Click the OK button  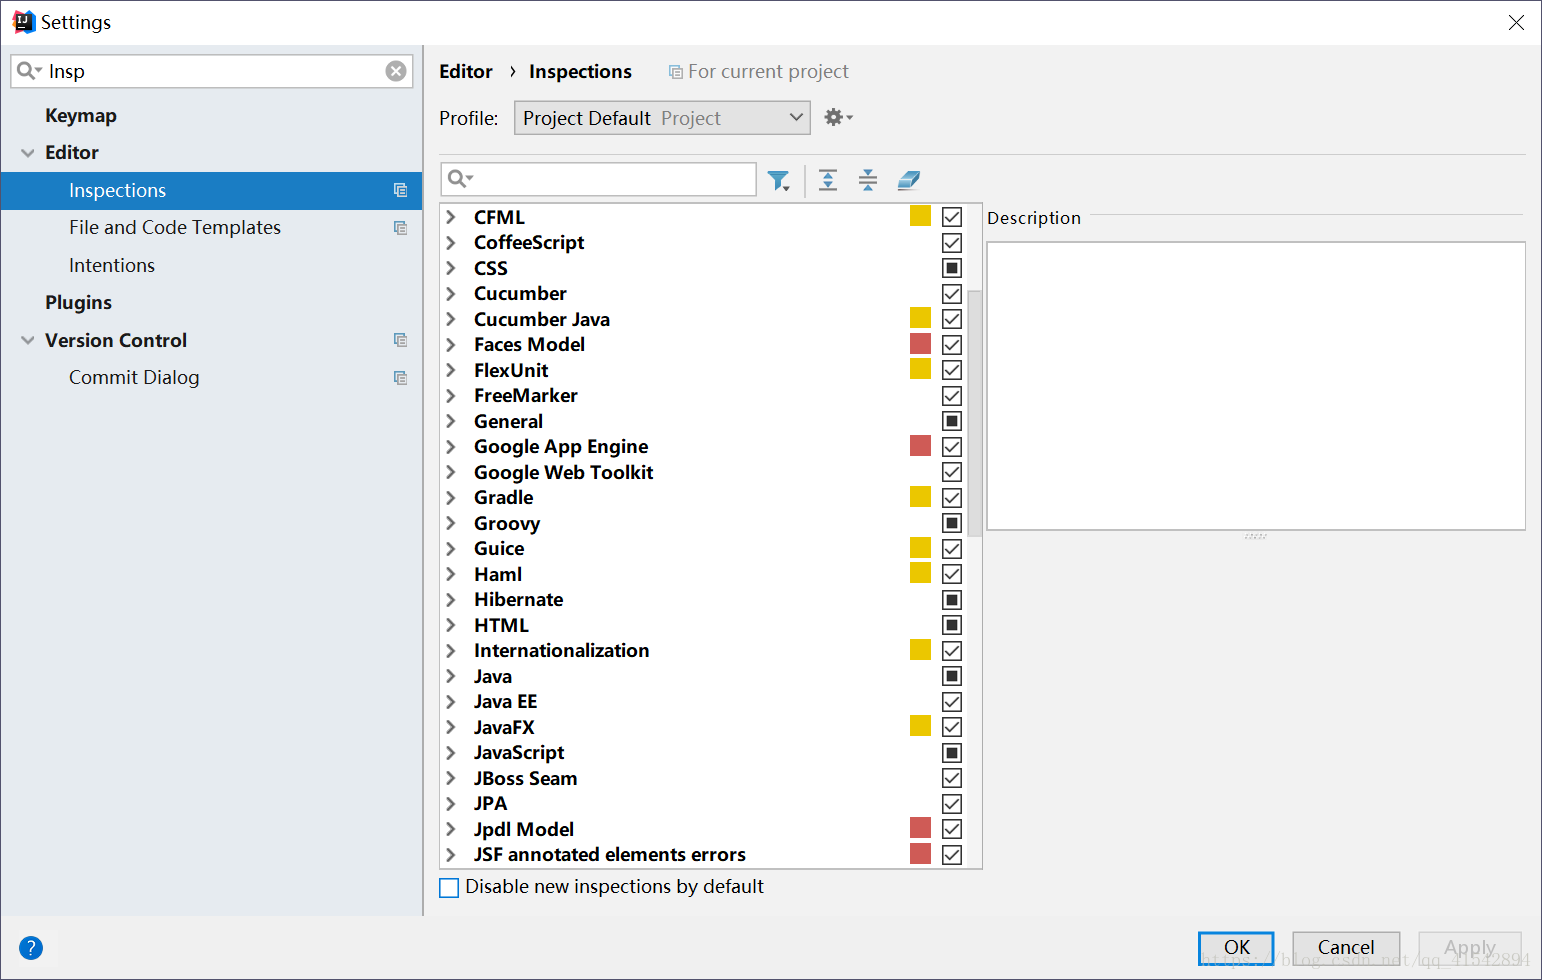(x=1236, y=947)
